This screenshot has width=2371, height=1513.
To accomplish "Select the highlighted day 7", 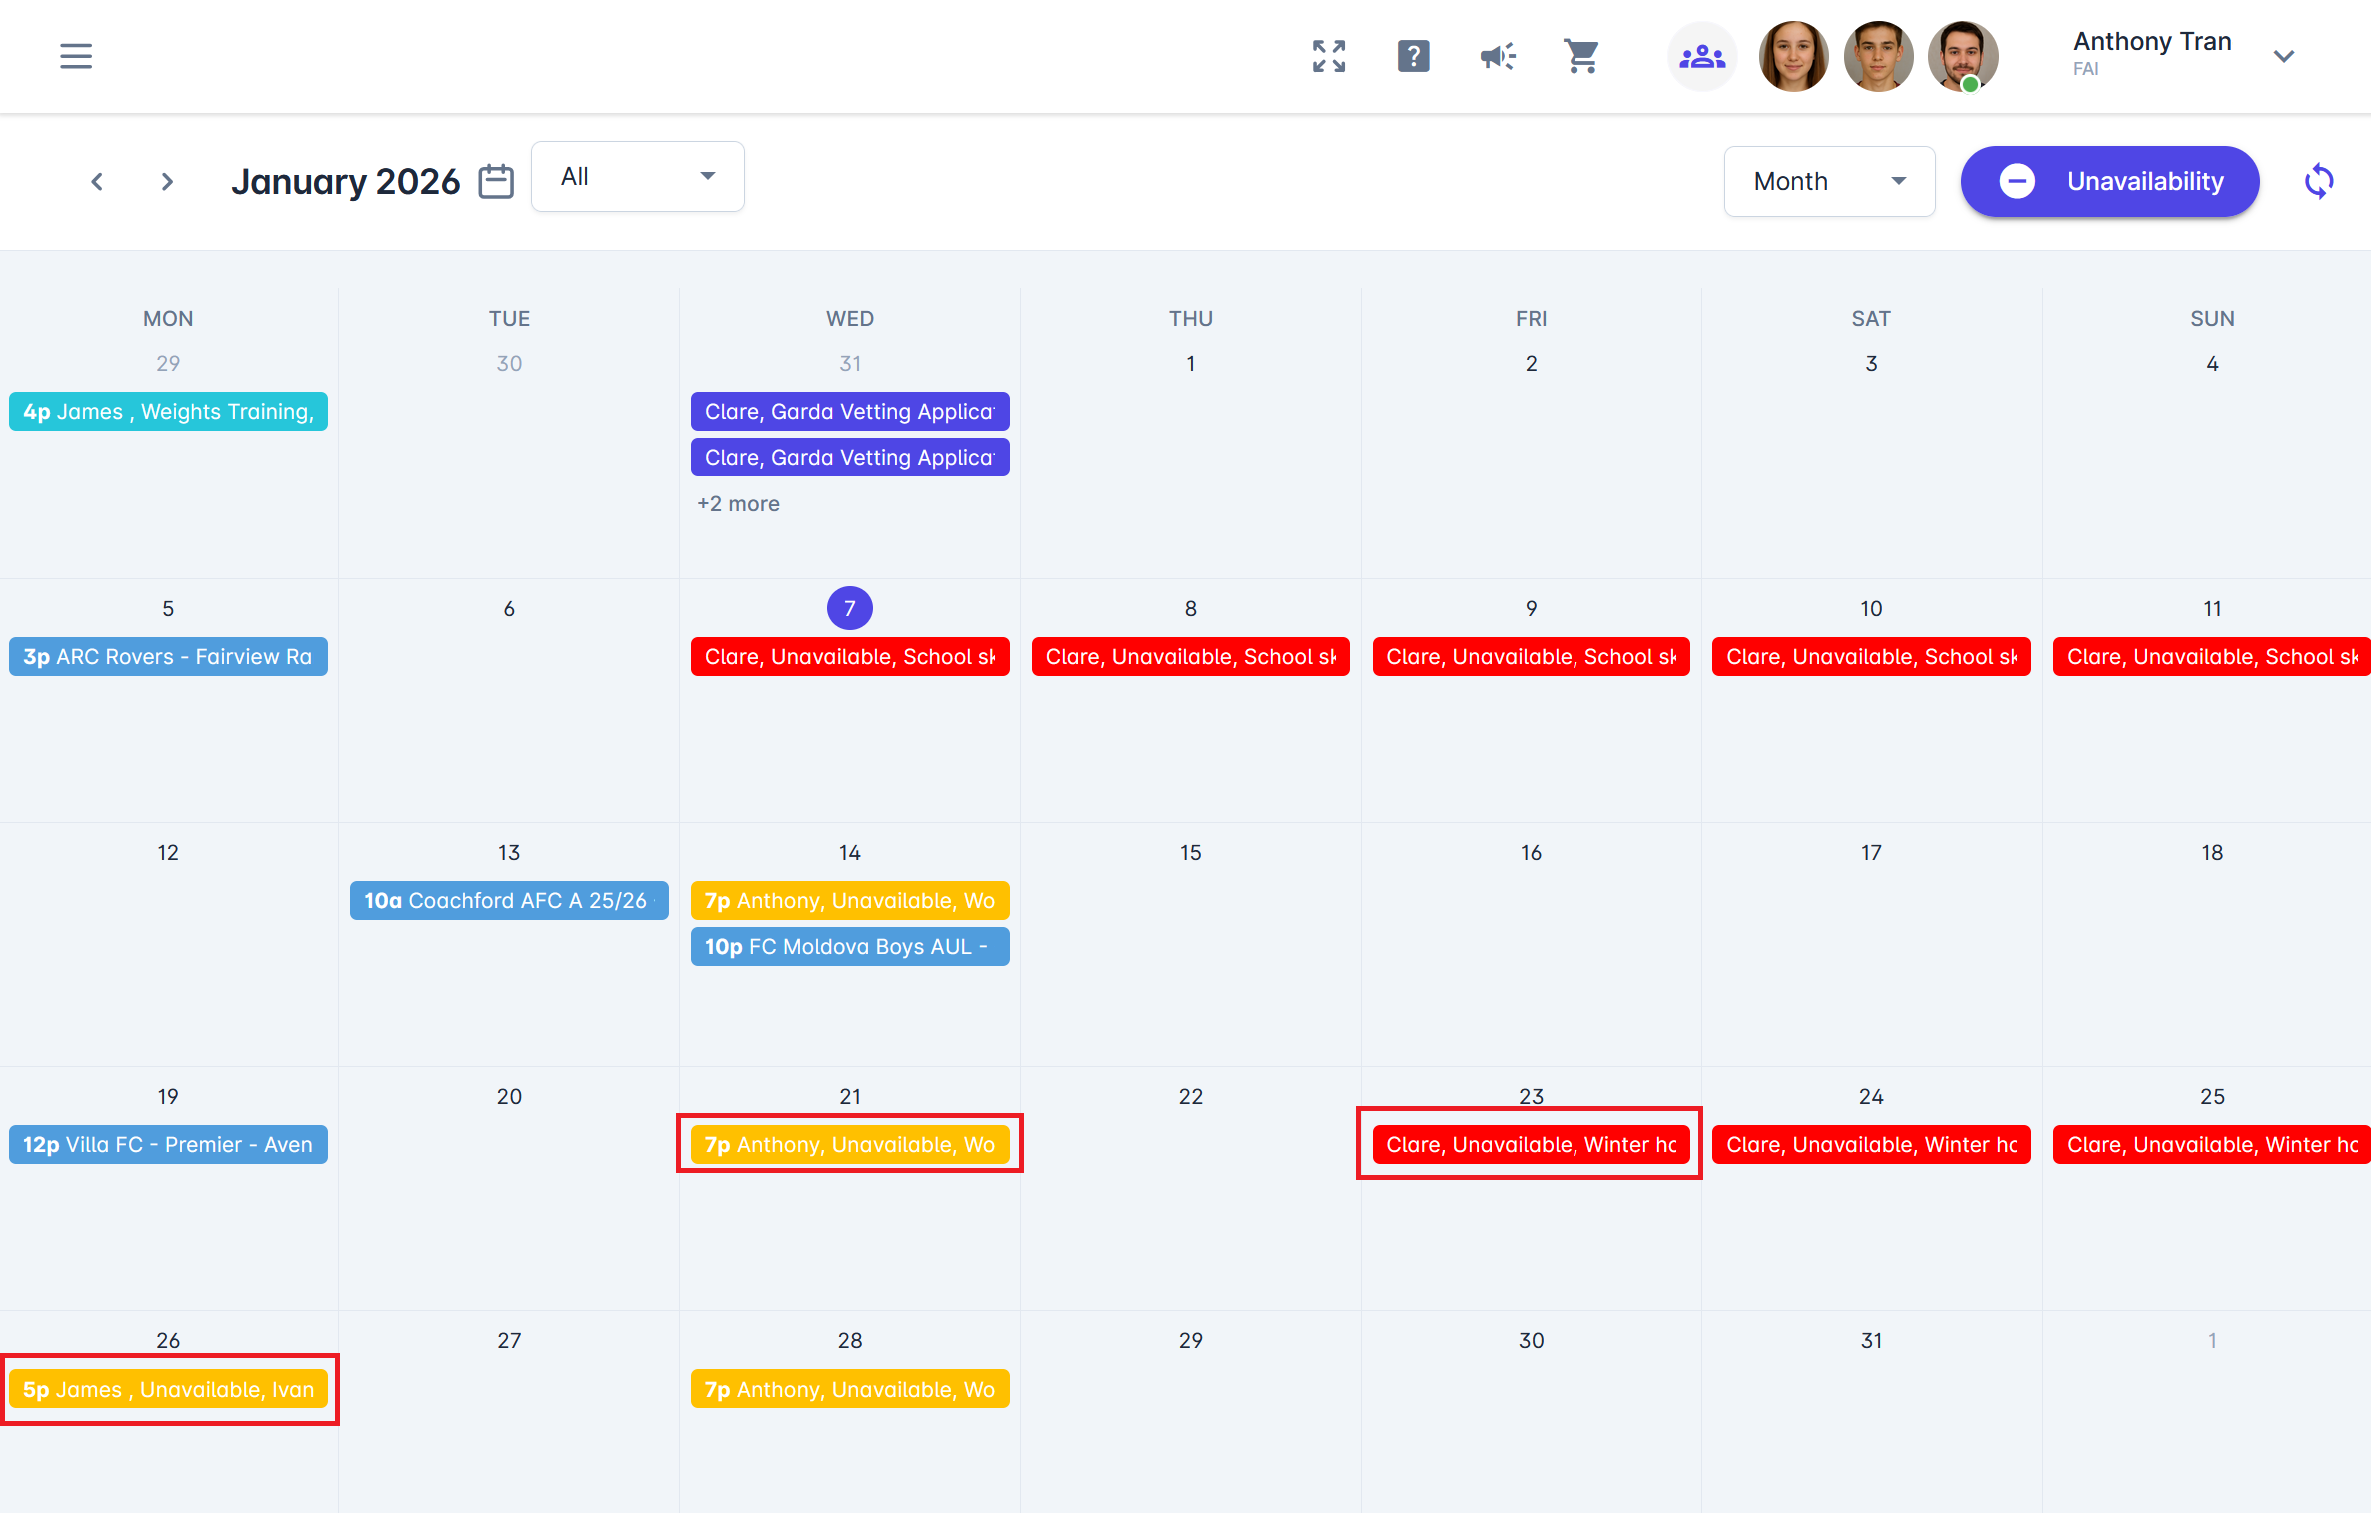I will click(849, 608).
